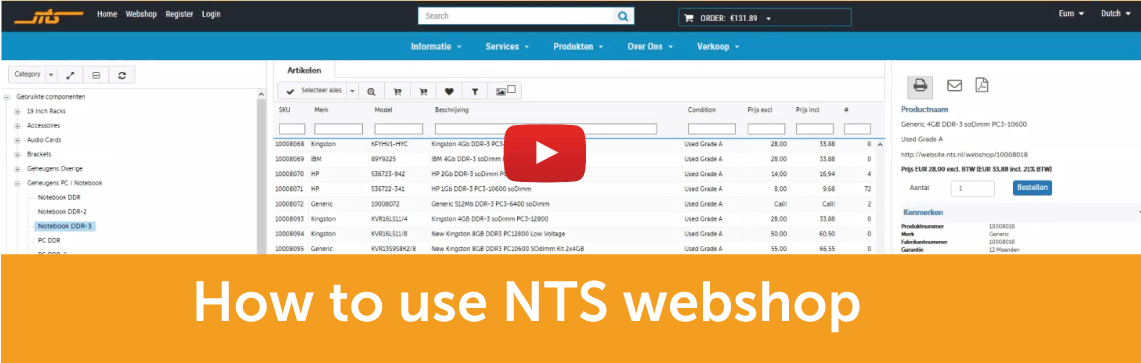The height and width of the screenshot is (363, 1141).
Task: Select row with SKU 10008068
Action: click(x=575, y=144)
